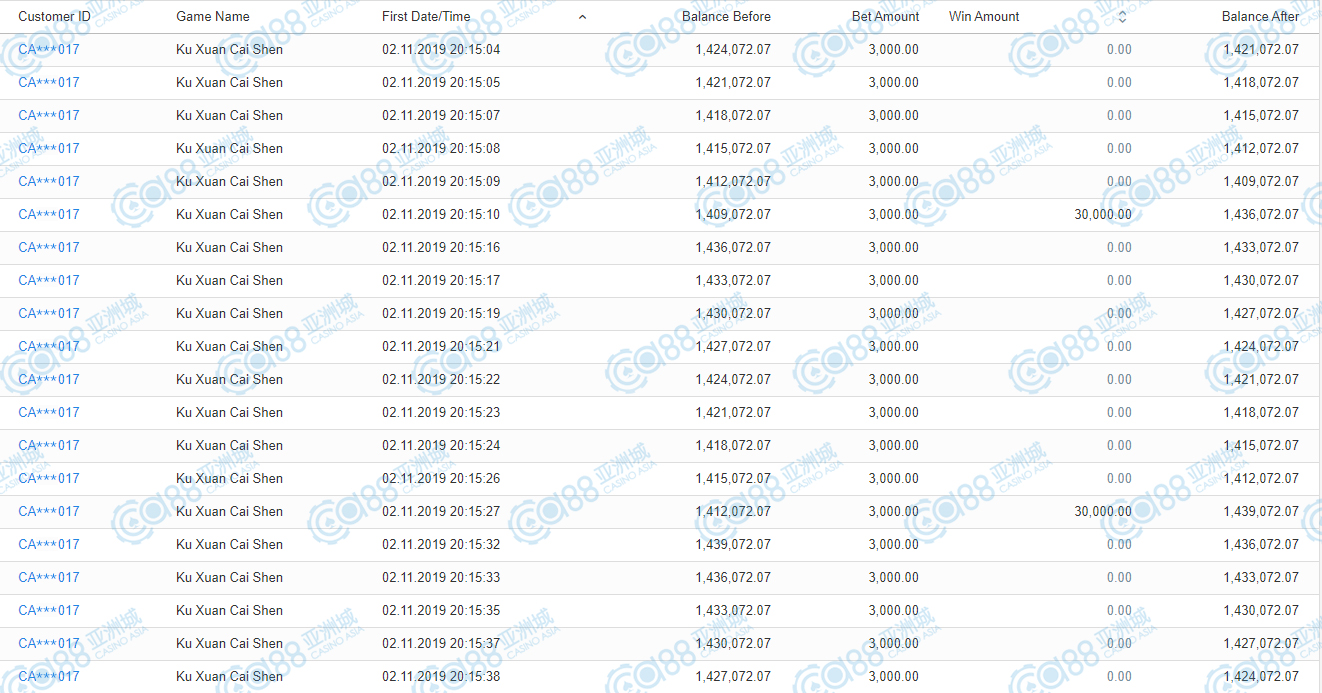Image resolution: width=1322 pixels, height=693 pixels.
Task: Open customer link in the 20:15:37 row
Action: coord(49,643)
